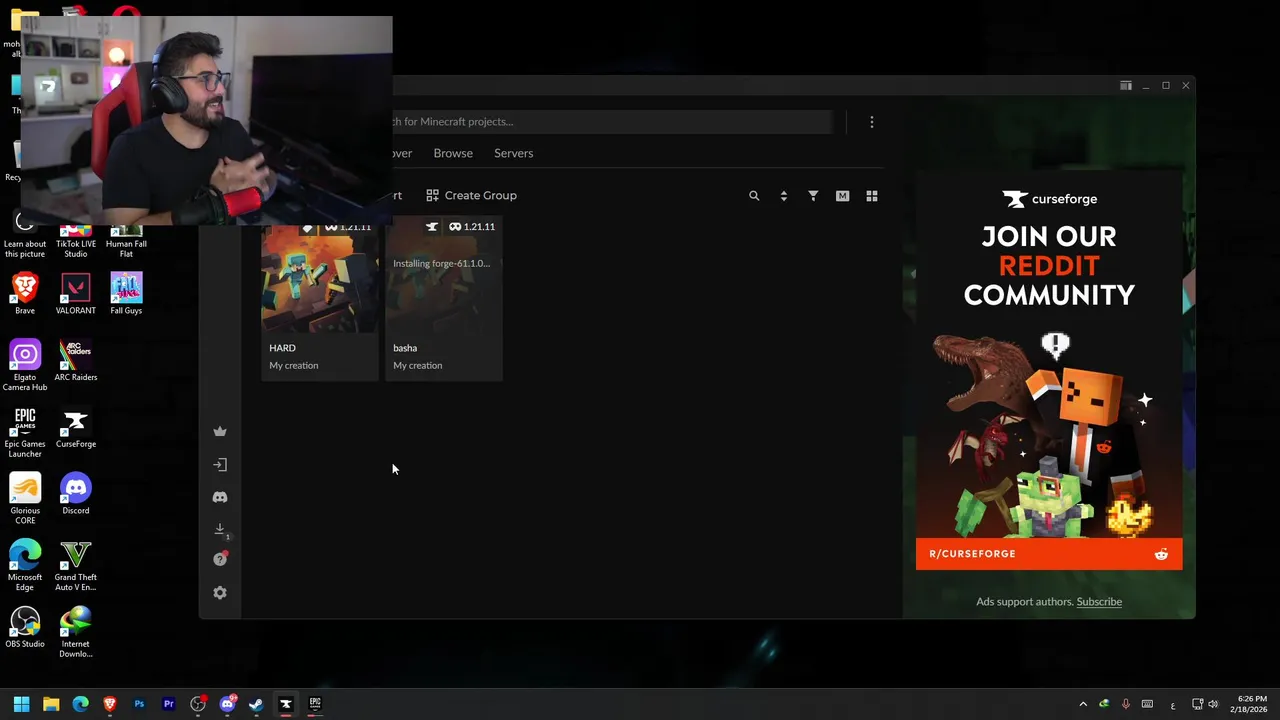Open the Discord desktop shortcut

76,494
